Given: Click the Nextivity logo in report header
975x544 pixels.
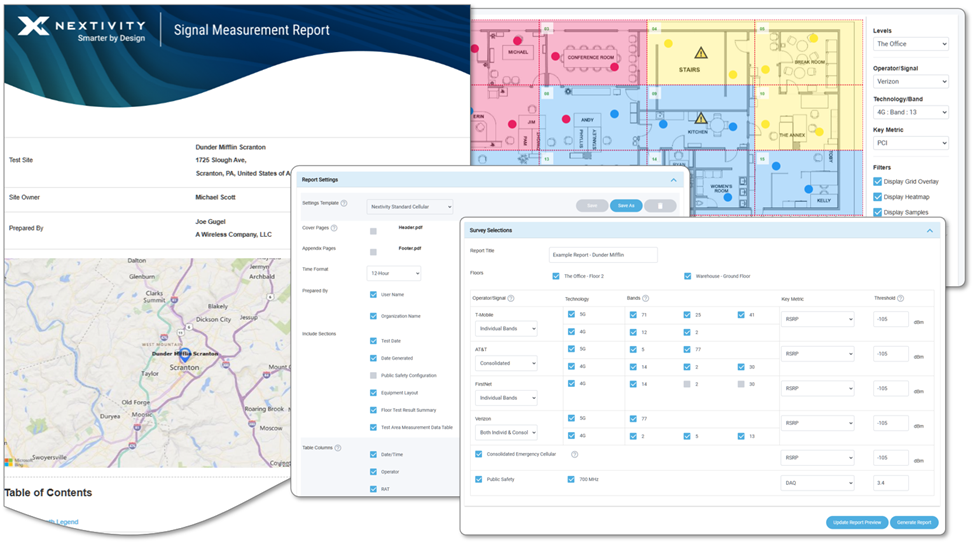Looking at the screenshot, I should 81,29.
